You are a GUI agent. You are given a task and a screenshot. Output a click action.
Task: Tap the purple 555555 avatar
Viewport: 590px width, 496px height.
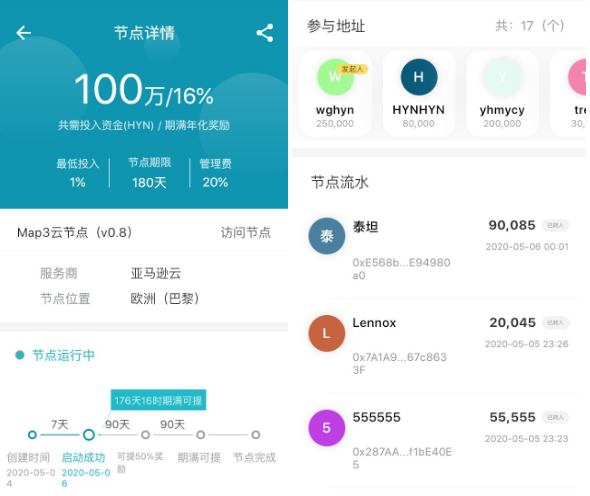(x=327, y=428)
